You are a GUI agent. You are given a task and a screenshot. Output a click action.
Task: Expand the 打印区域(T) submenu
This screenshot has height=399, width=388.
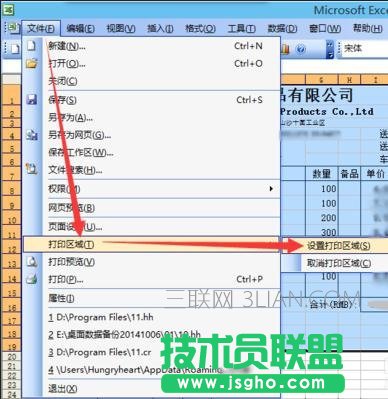pos(151,244)
